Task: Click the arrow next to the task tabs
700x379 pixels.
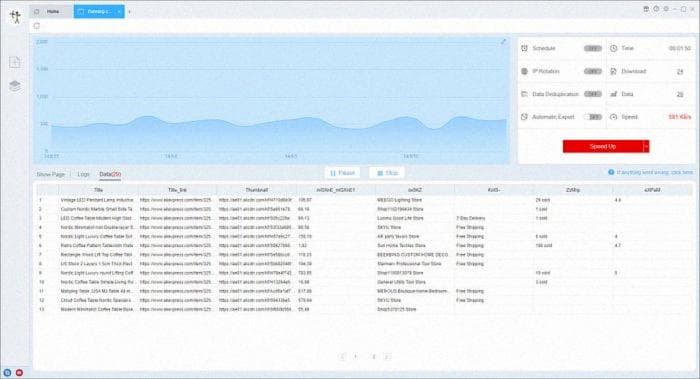Action: click(x=129, y=12)
